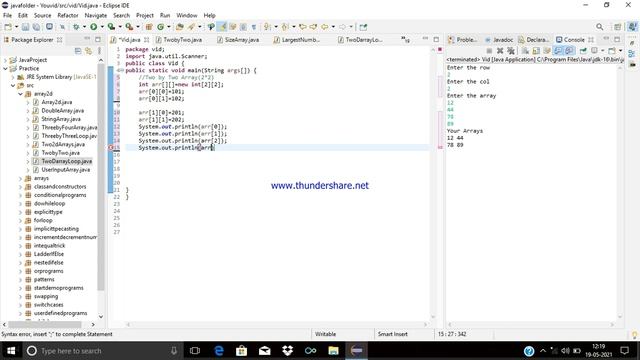Open Microsoft Edge from taskbar
640x360 pixels.
coord(219,351)
